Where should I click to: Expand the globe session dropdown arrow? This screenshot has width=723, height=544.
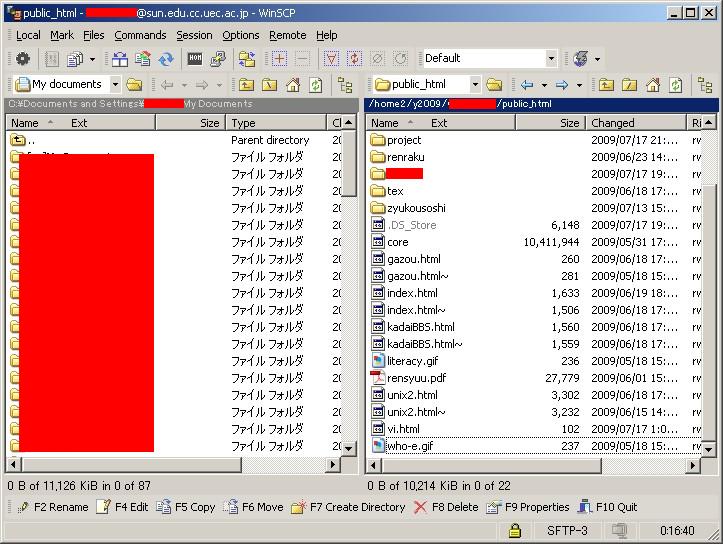click(x=598, y=59)
